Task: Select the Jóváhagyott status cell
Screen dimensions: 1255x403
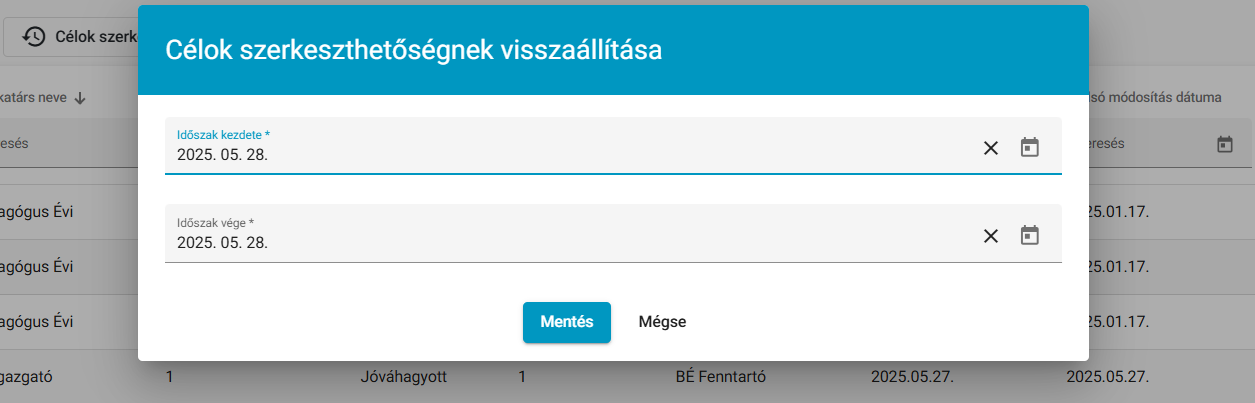Action: click(x=403, y=377)
